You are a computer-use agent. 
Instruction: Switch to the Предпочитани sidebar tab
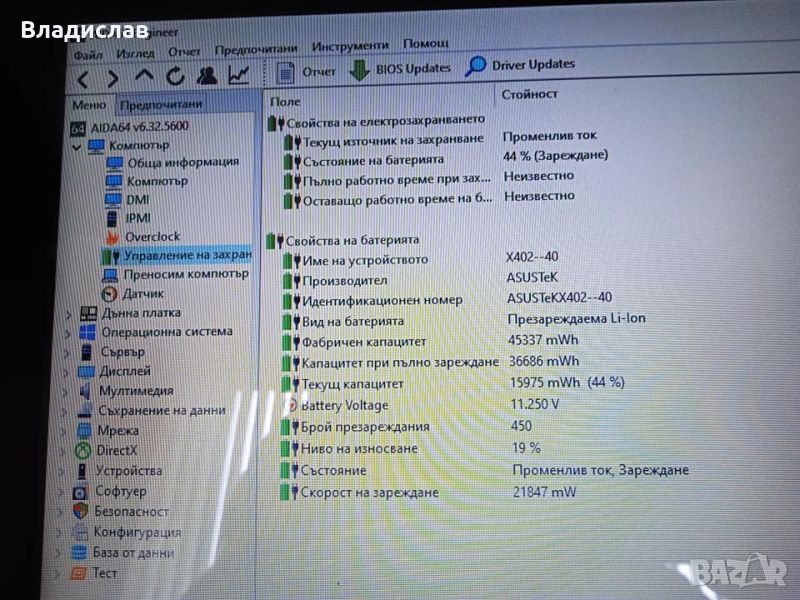[161, 104]
